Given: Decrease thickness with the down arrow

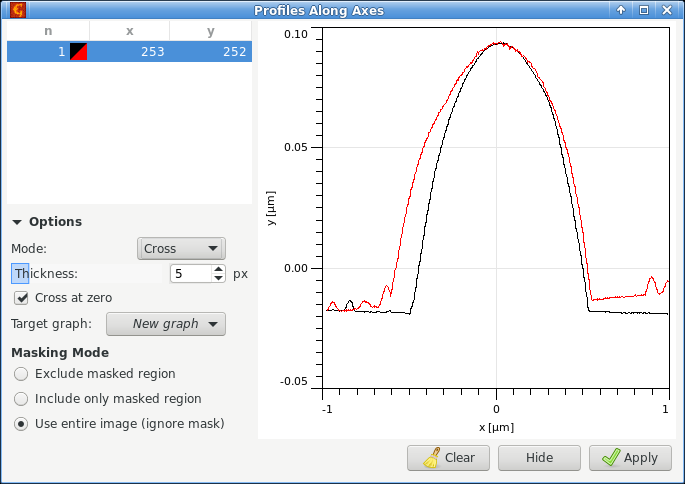Looking at the screenshot, I should [x=218, y=278].
